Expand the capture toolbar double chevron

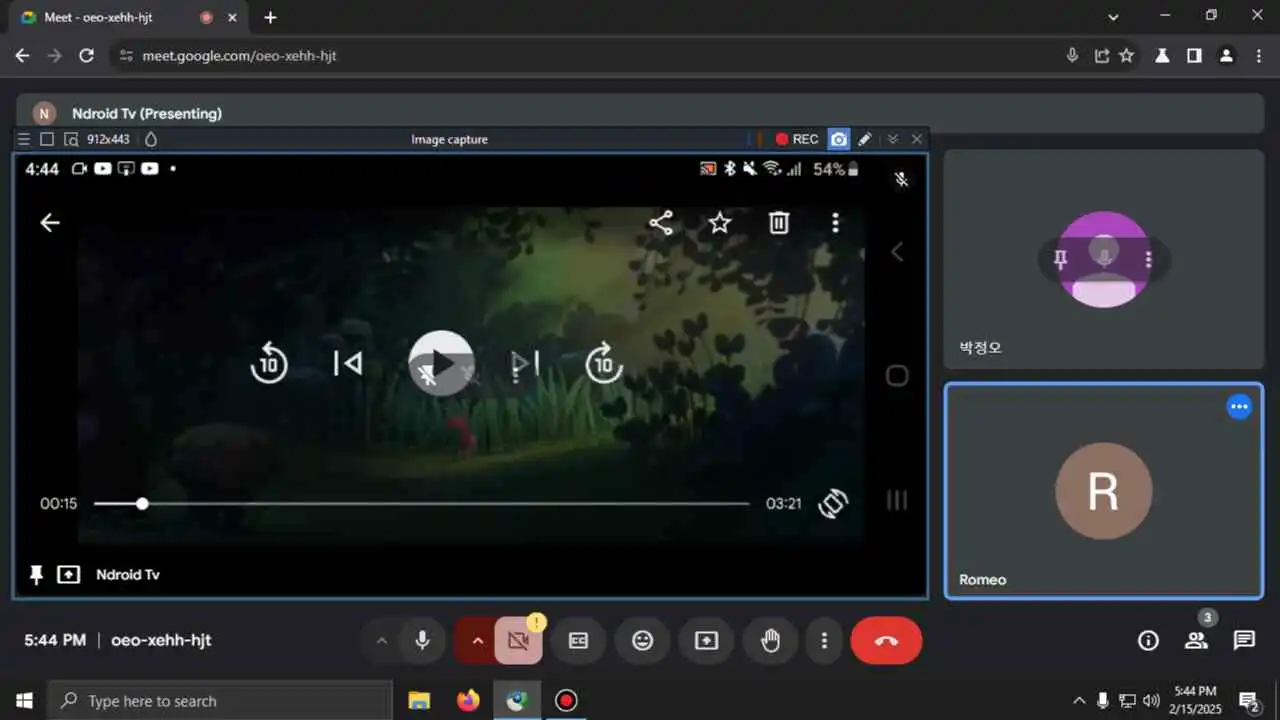coord(893,139)
